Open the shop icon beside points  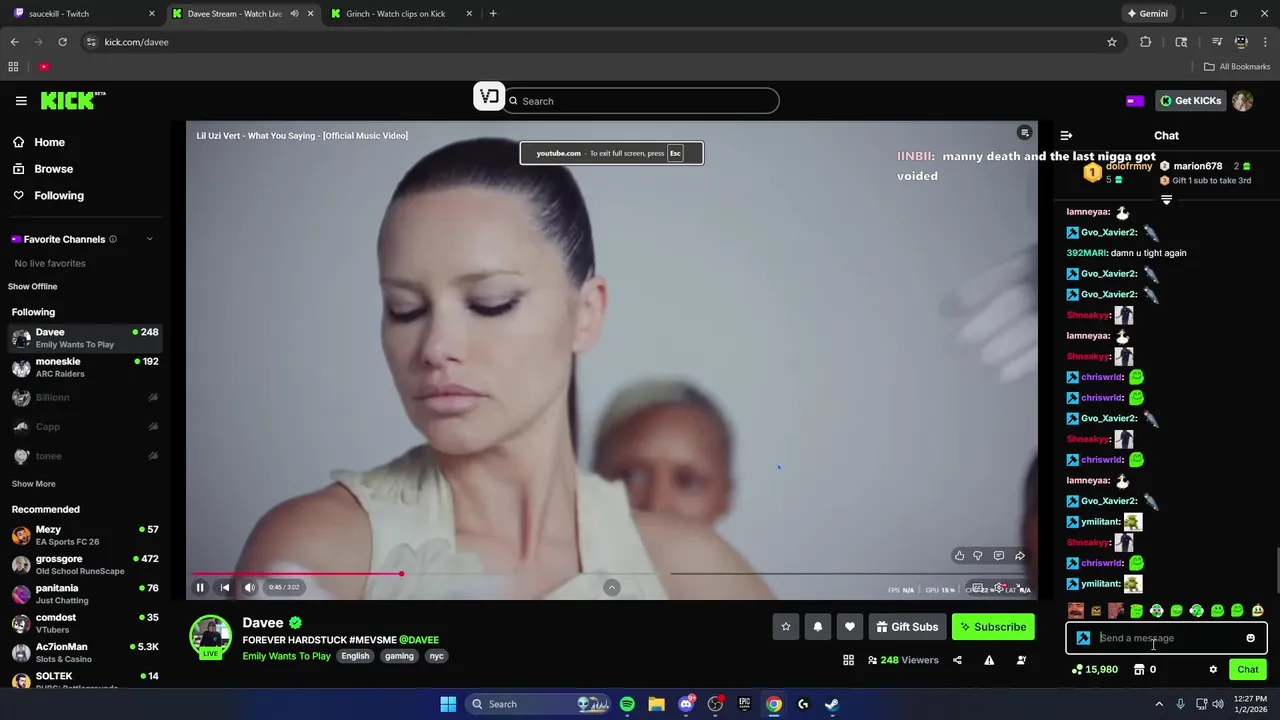click(x=1139, y=670)
